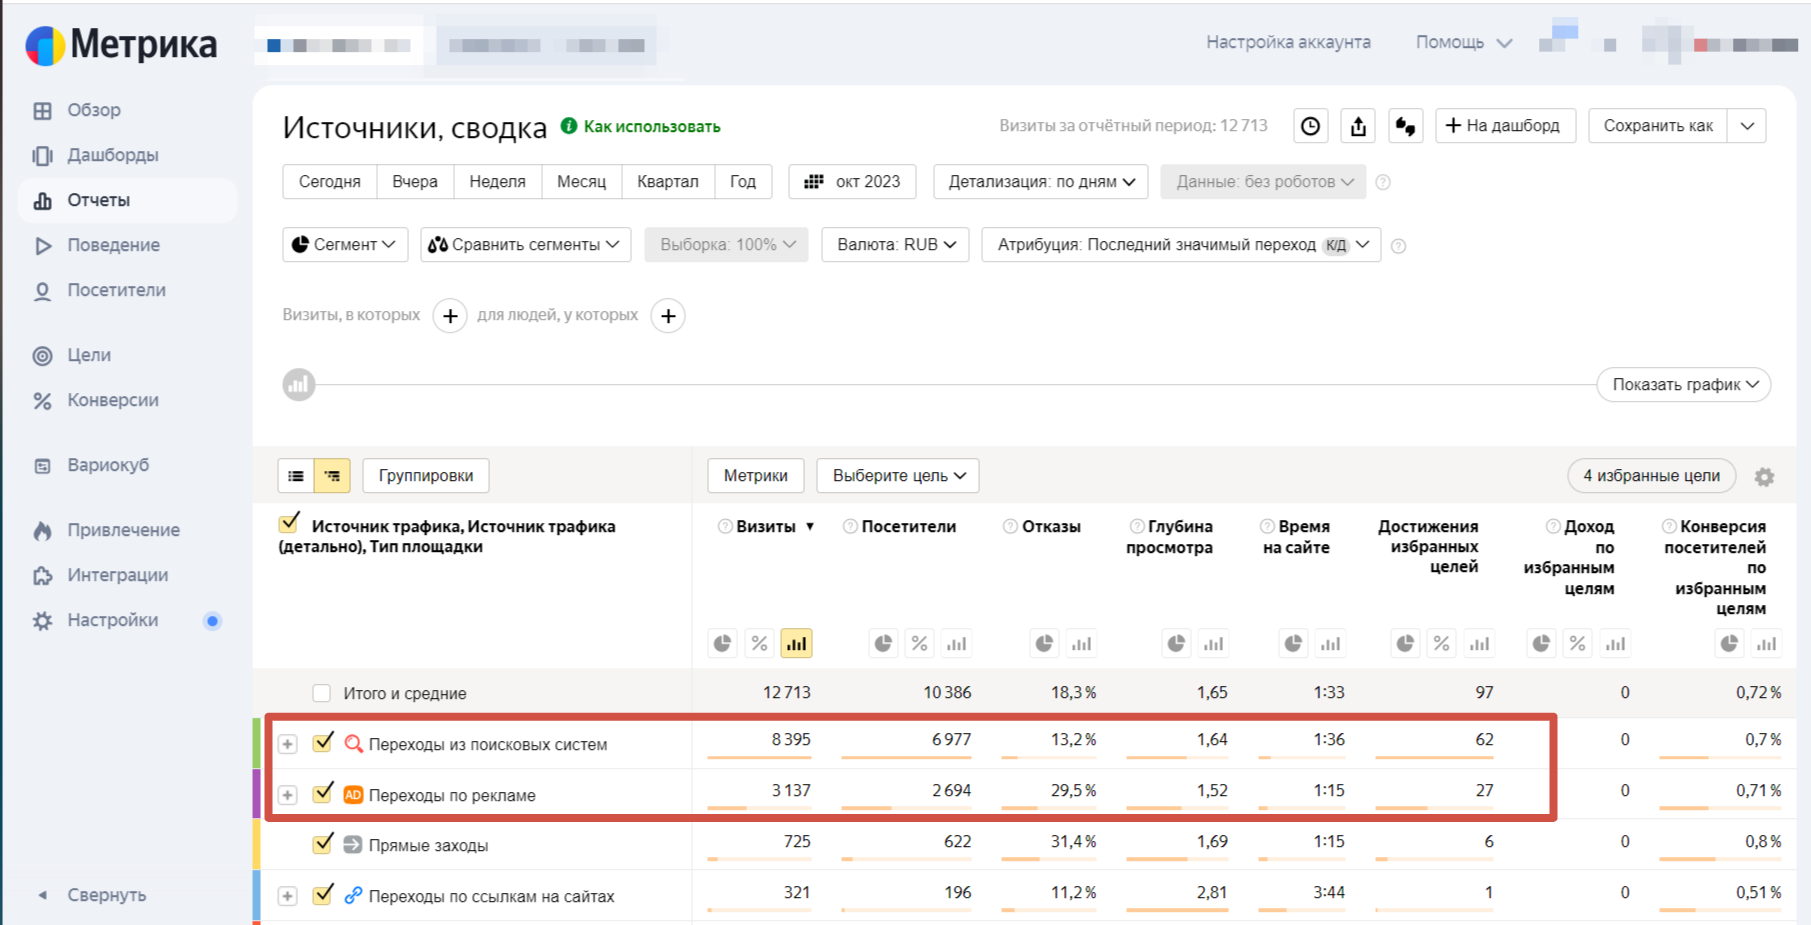Check the Итого и средние checkbox
1811x925 pixels.
[321, 693]
